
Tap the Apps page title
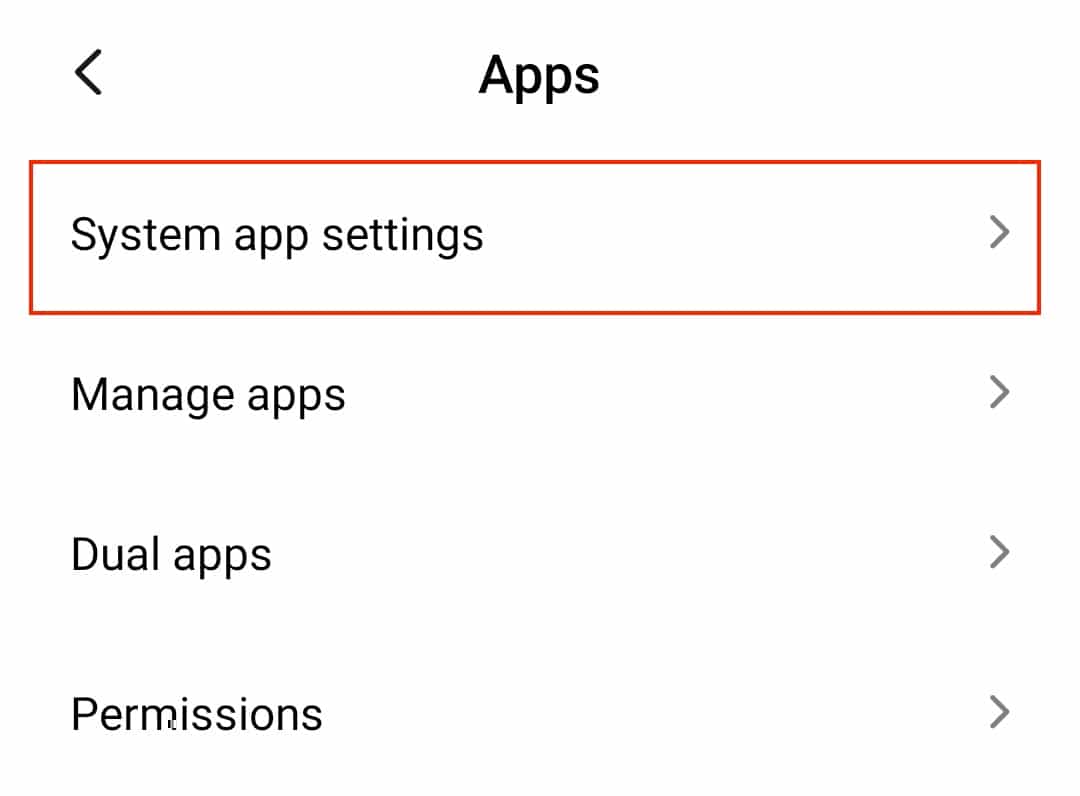[x=539, y=77]
